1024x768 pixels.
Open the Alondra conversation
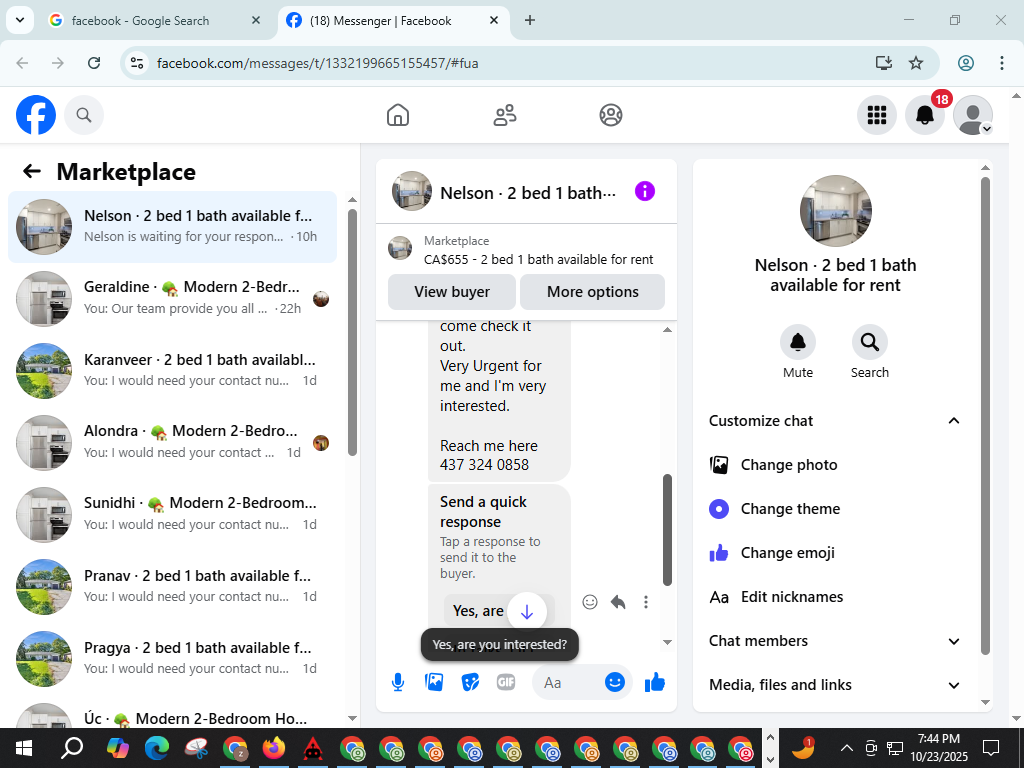click(172, 442)
